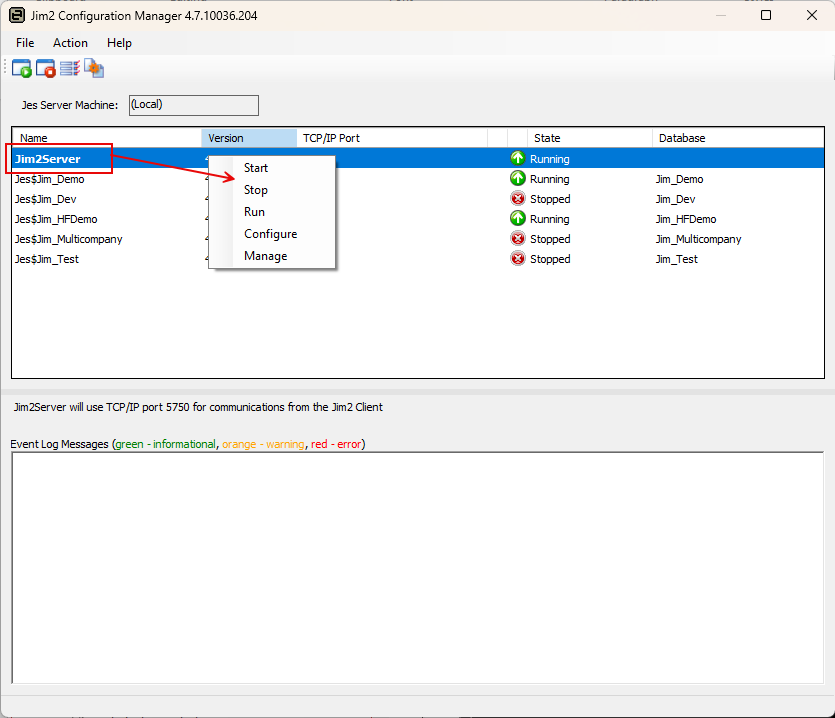Sort by the Version column header
This screenshot has width=835, height=718.
[249, 138]
